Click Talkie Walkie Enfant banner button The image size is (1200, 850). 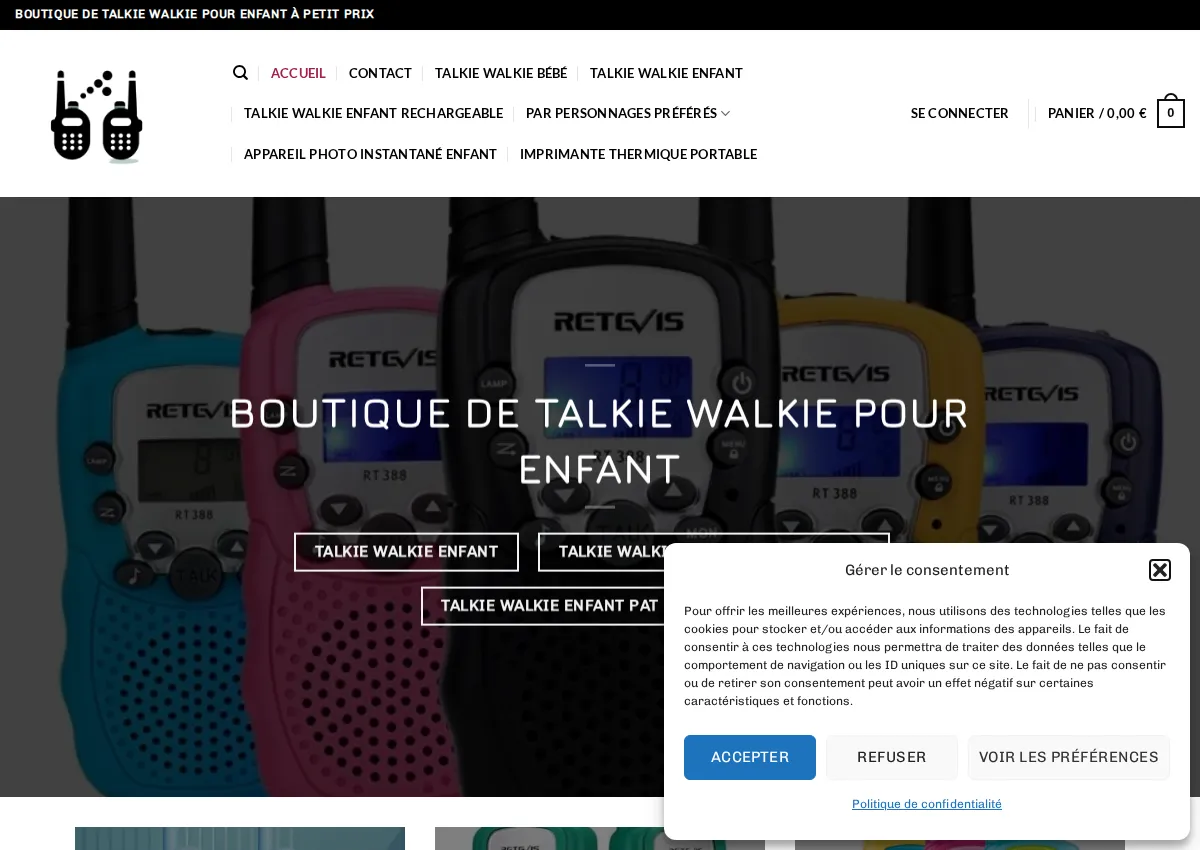click(406, 552)
